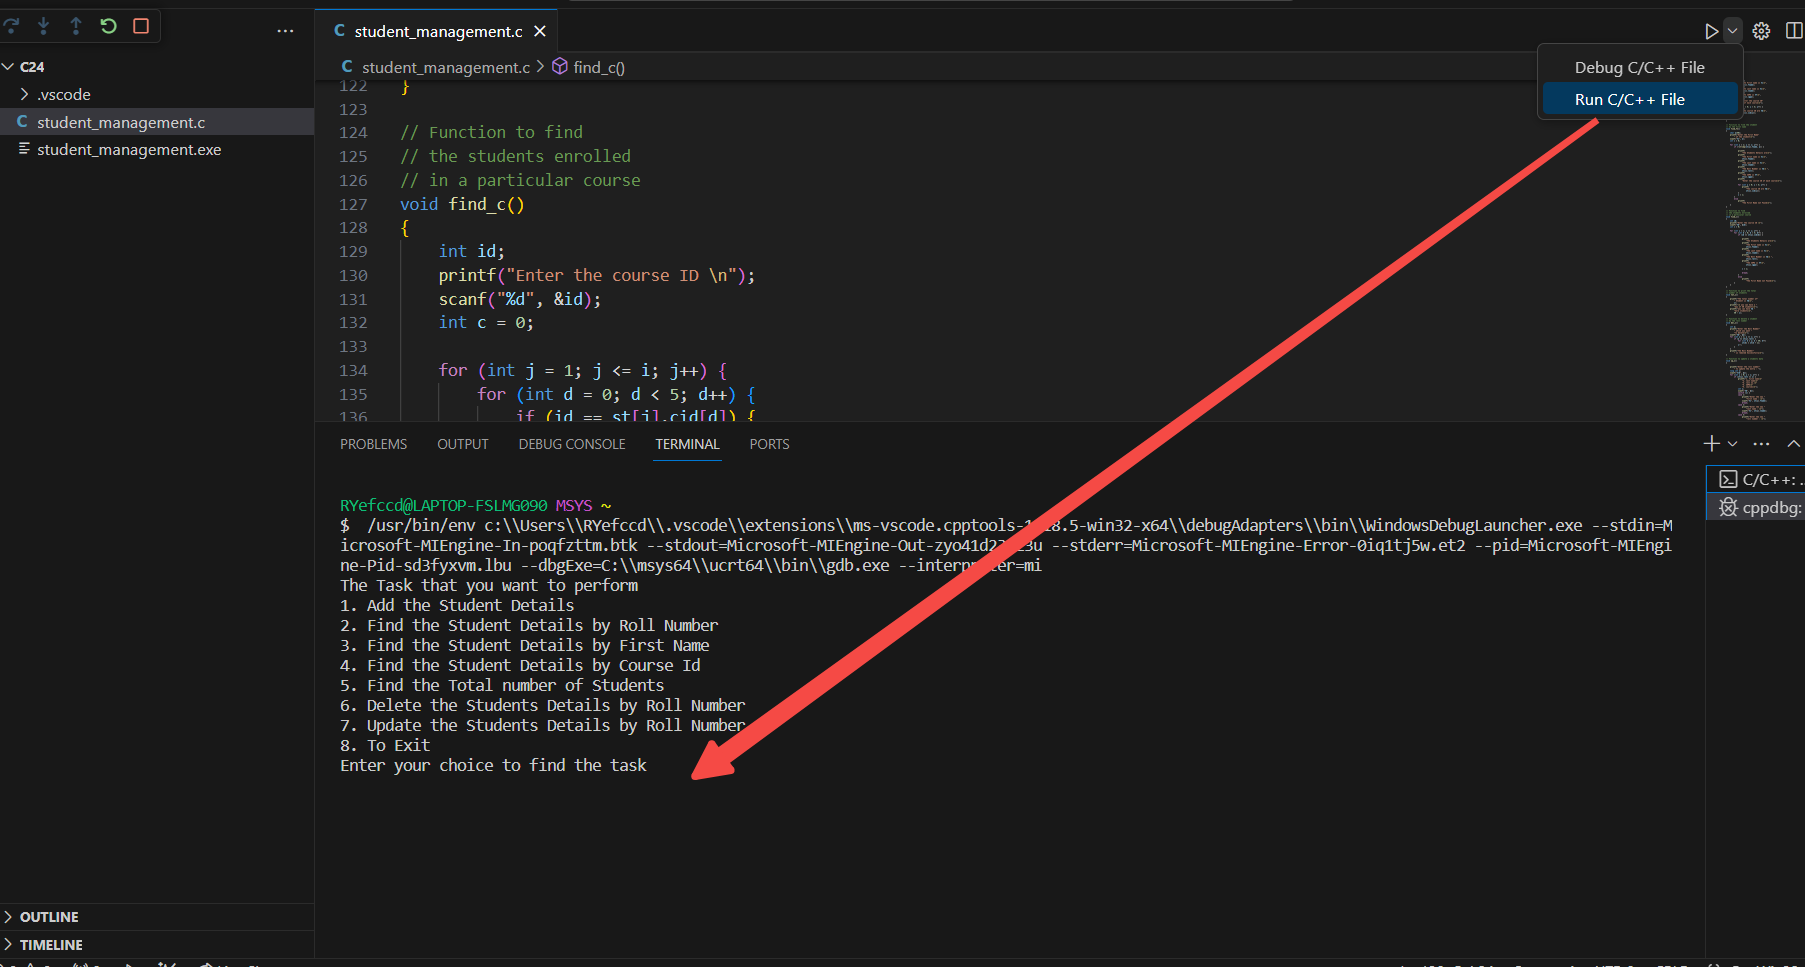Select the C/C++ terminal entry
The height and width of the screenshot is (967, 1805).
(x=1756, y=479)
